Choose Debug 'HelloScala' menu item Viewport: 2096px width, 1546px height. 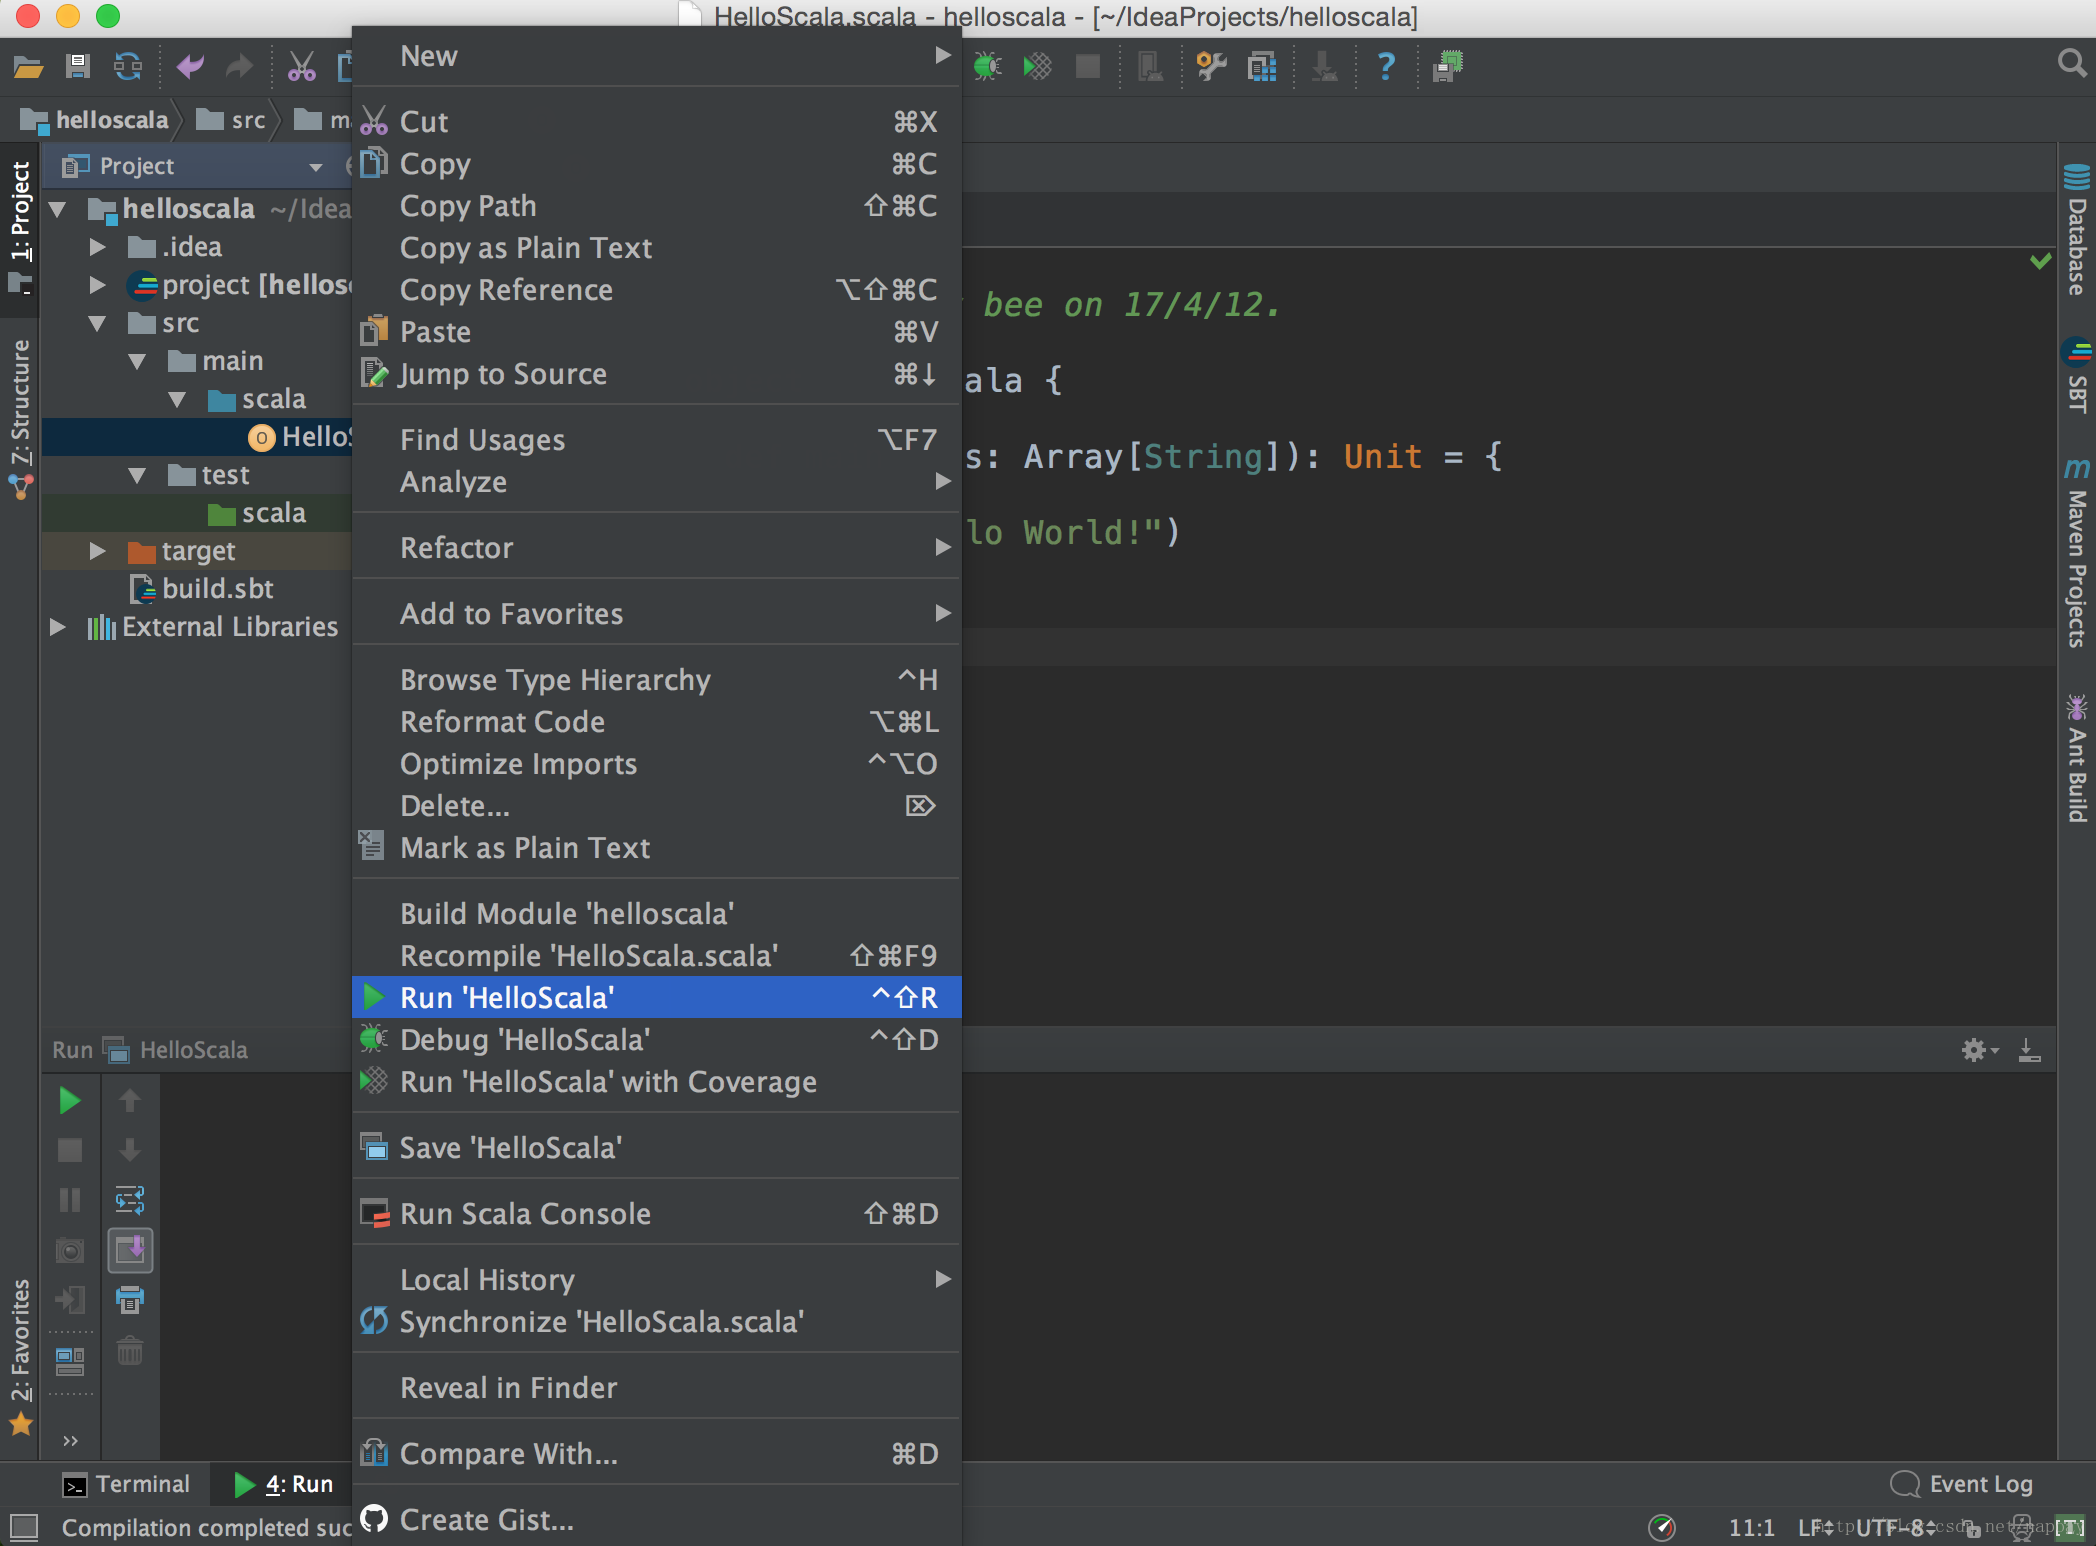click(x=656, y=1039)
